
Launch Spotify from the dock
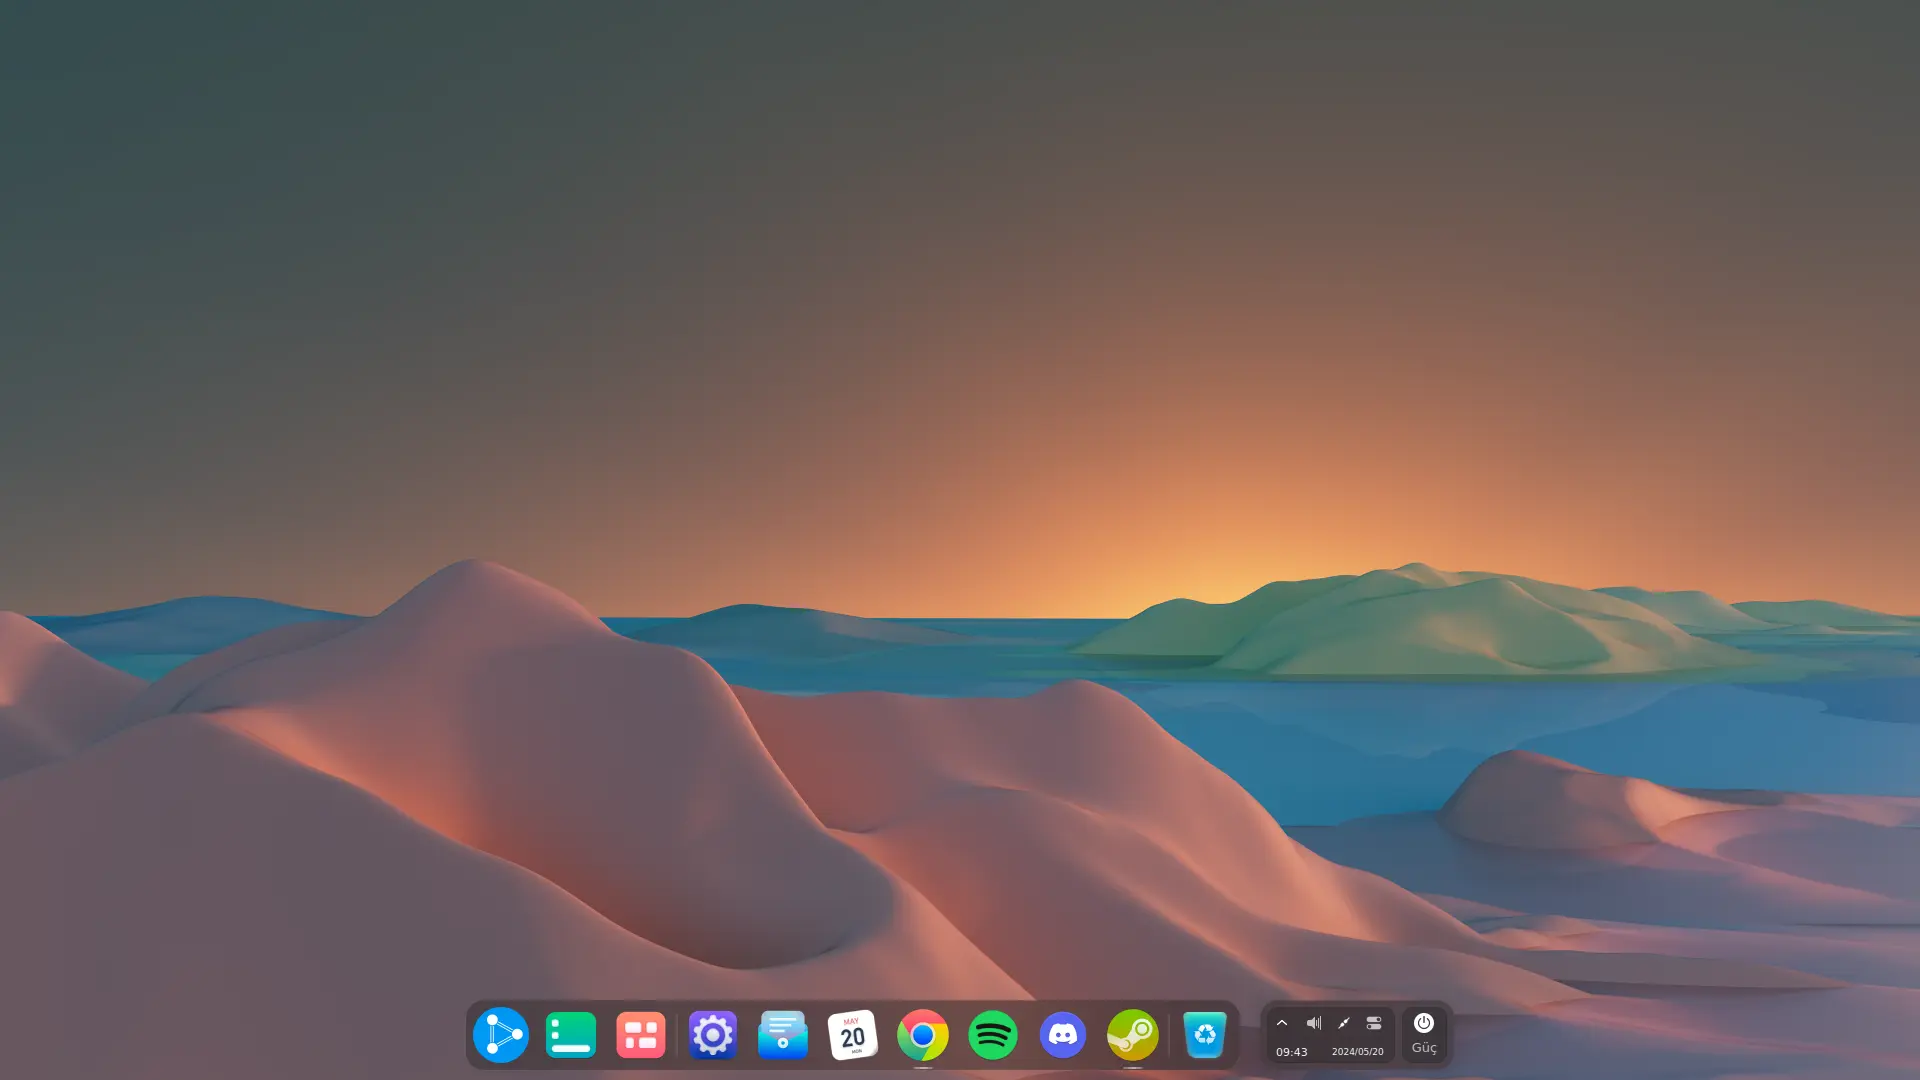click(993, 1035)
